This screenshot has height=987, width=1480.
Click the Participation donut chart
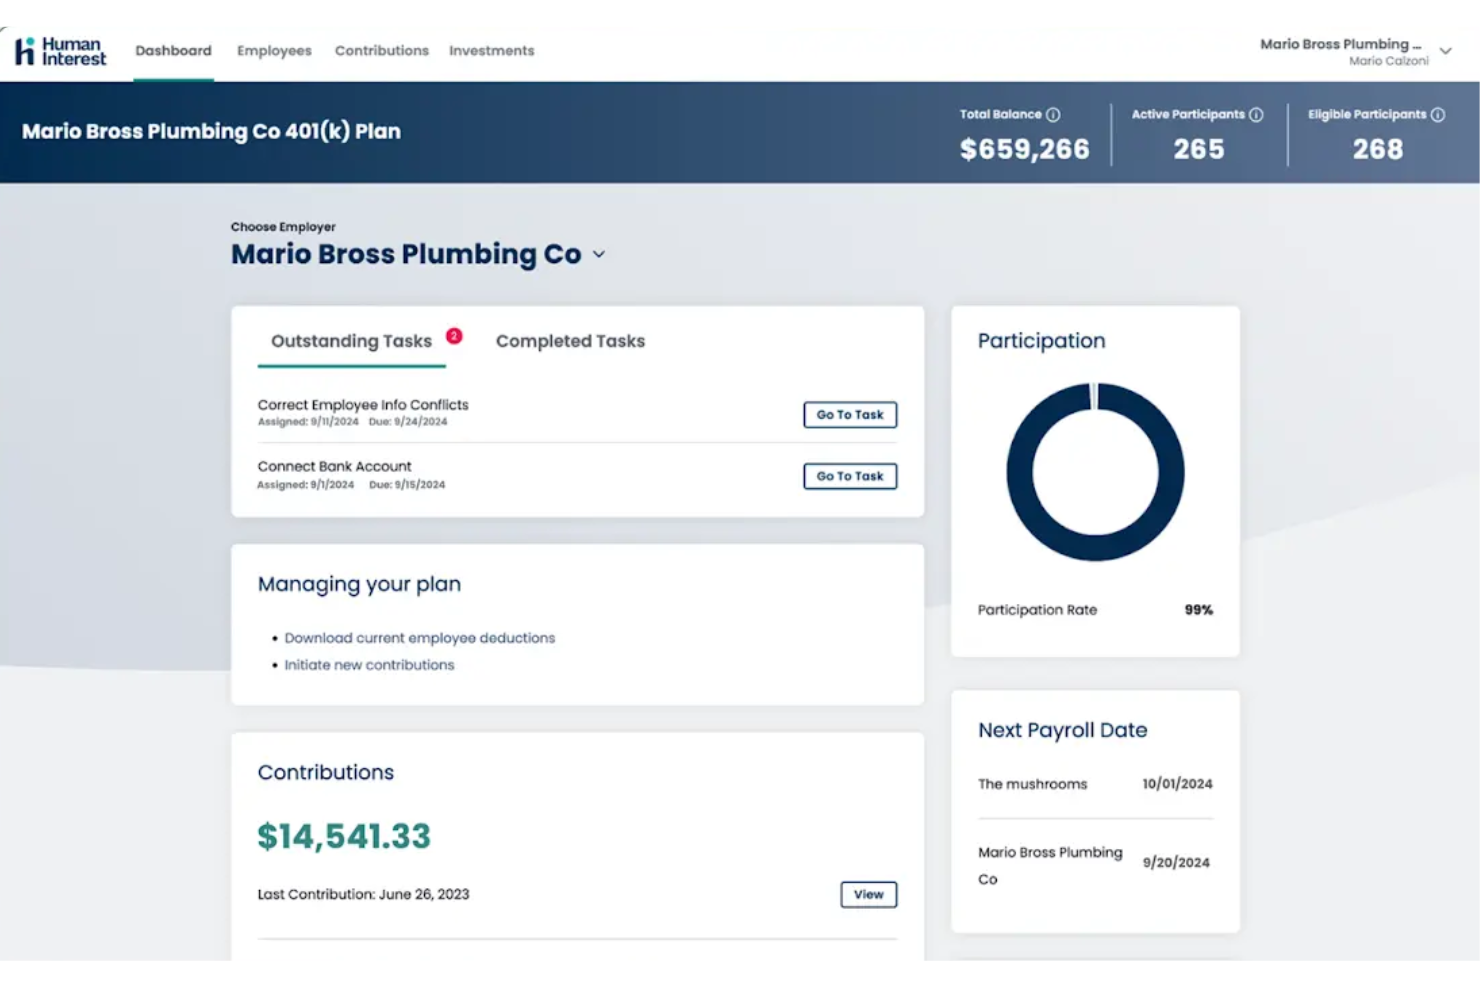point(1095,472)
